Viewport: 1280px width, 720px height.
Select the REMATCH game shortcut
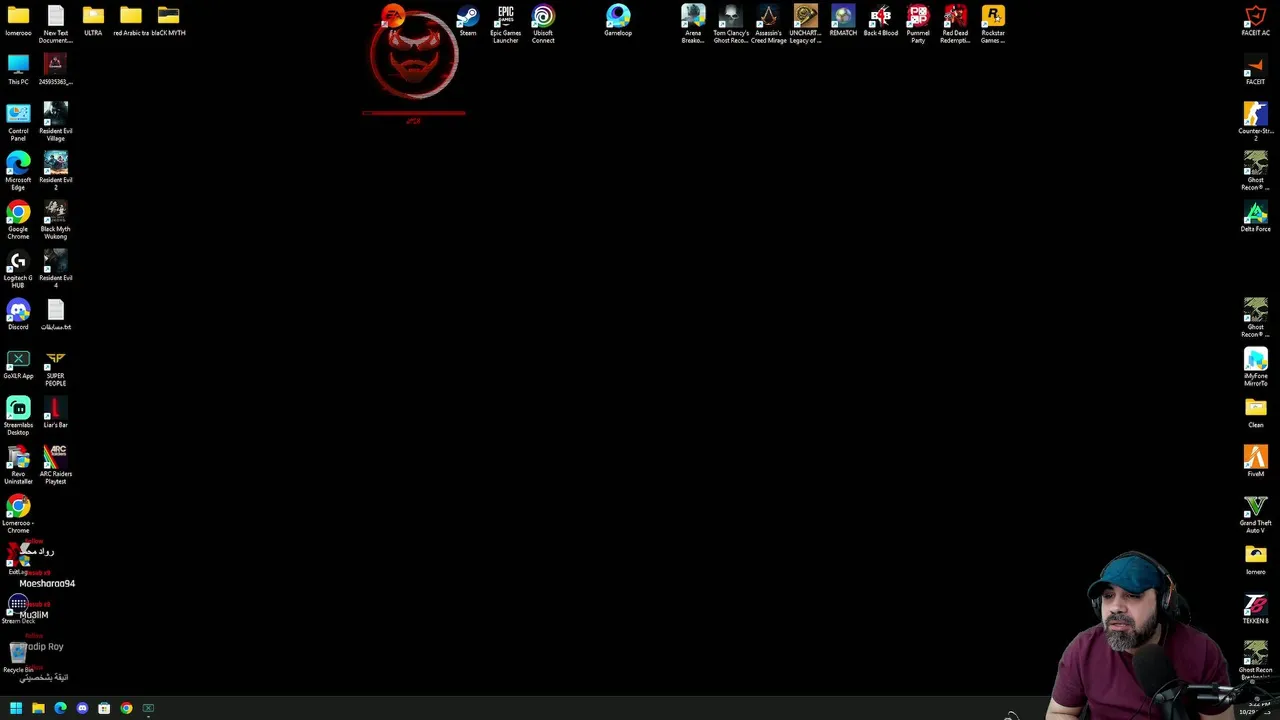tap(843, 21)
